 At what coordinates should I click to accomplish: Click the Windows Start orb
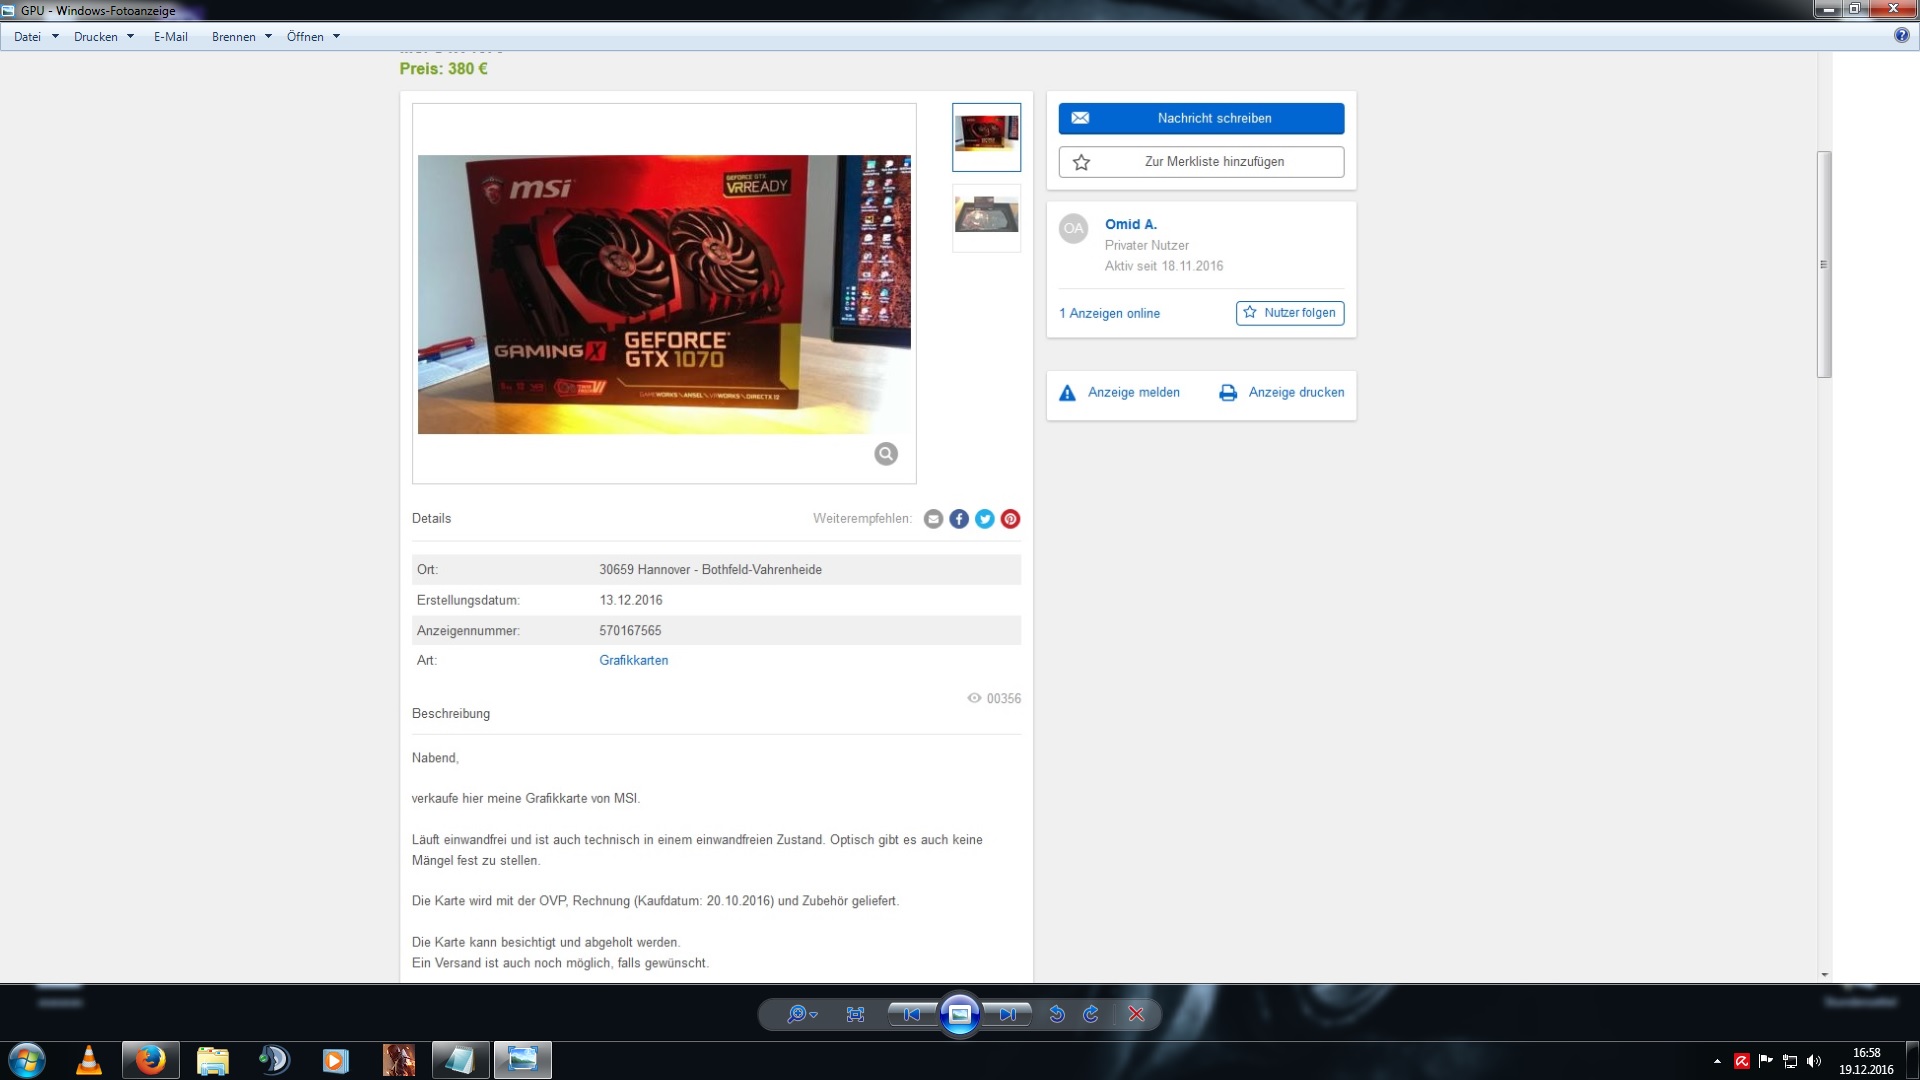tap(27, 1060)
